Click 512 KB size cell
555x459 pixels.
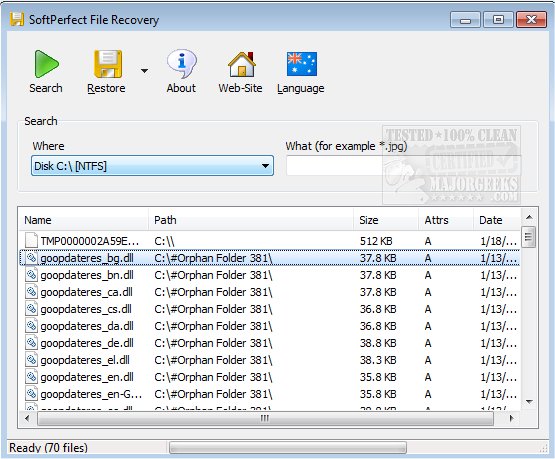click(376, 241)
